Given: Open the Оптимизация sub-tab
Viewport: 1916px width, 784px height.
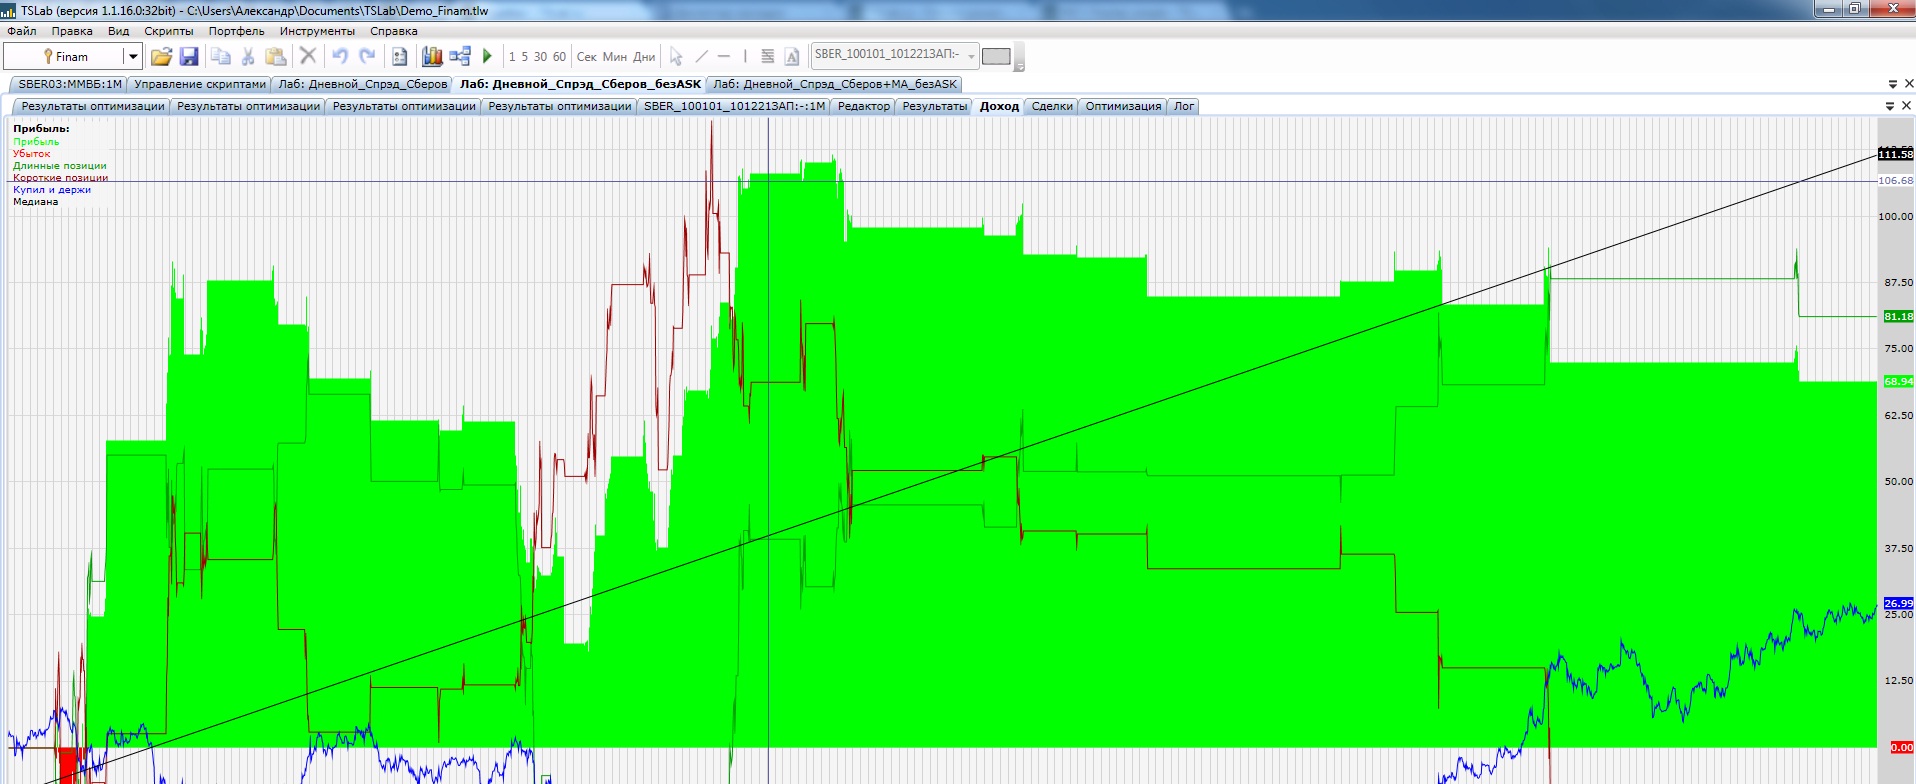Looking at the screenshot, I should 1123,106.
